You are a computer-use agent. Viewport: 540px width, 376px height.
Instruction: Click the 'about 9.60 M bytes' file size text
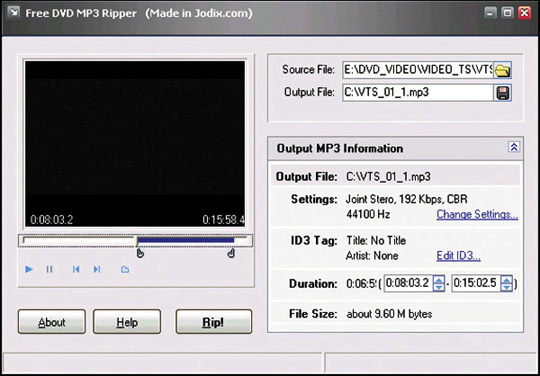click(x=389, y=314)
